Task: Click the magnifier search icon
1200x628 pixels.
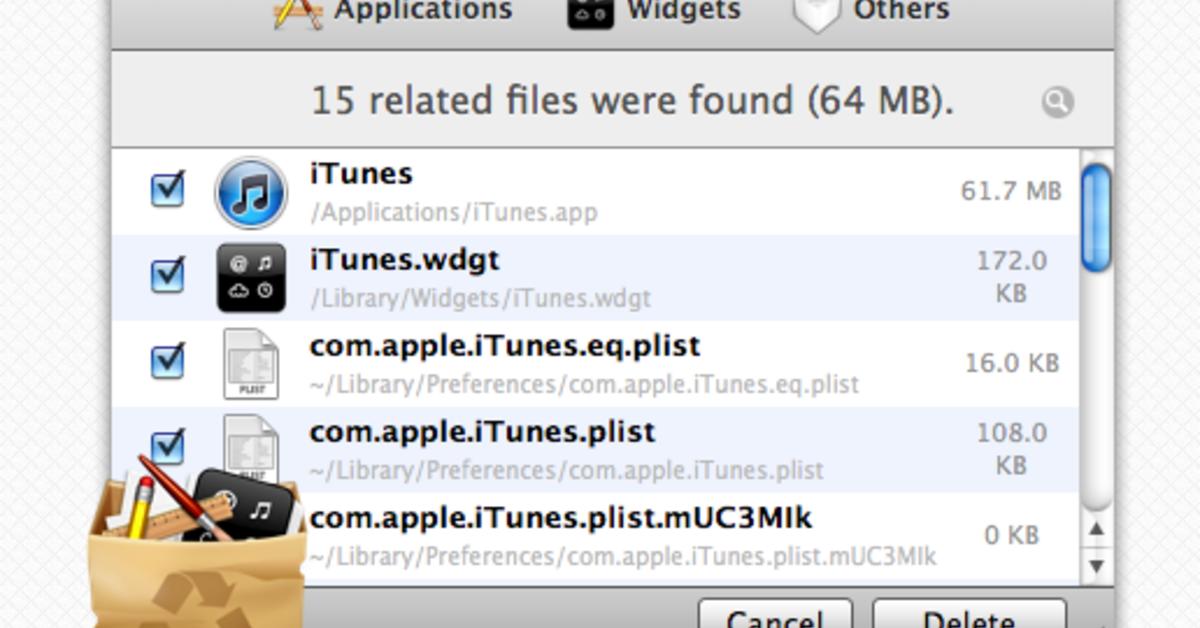Action: (1057, 101)
